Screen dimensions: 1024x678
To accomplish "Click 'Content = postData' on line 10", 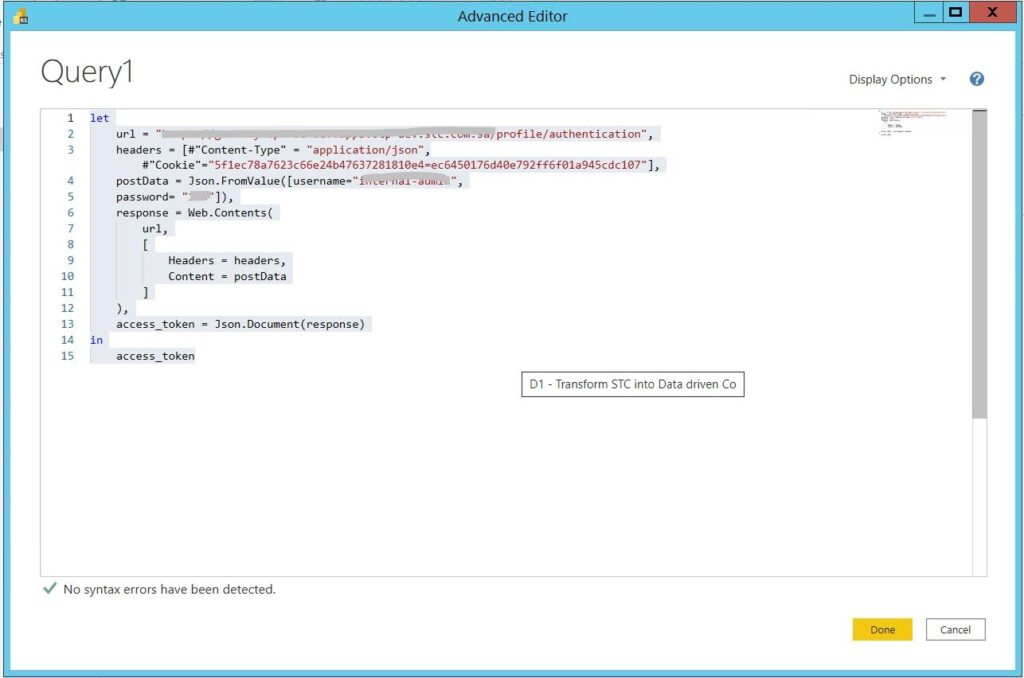I will tap(227, 276).
